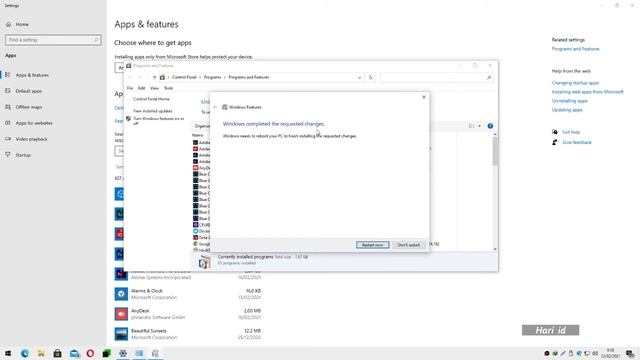
Task: Open Edit menu in Programs and Features
Action: pyautogui.click(x=141, y=88)
